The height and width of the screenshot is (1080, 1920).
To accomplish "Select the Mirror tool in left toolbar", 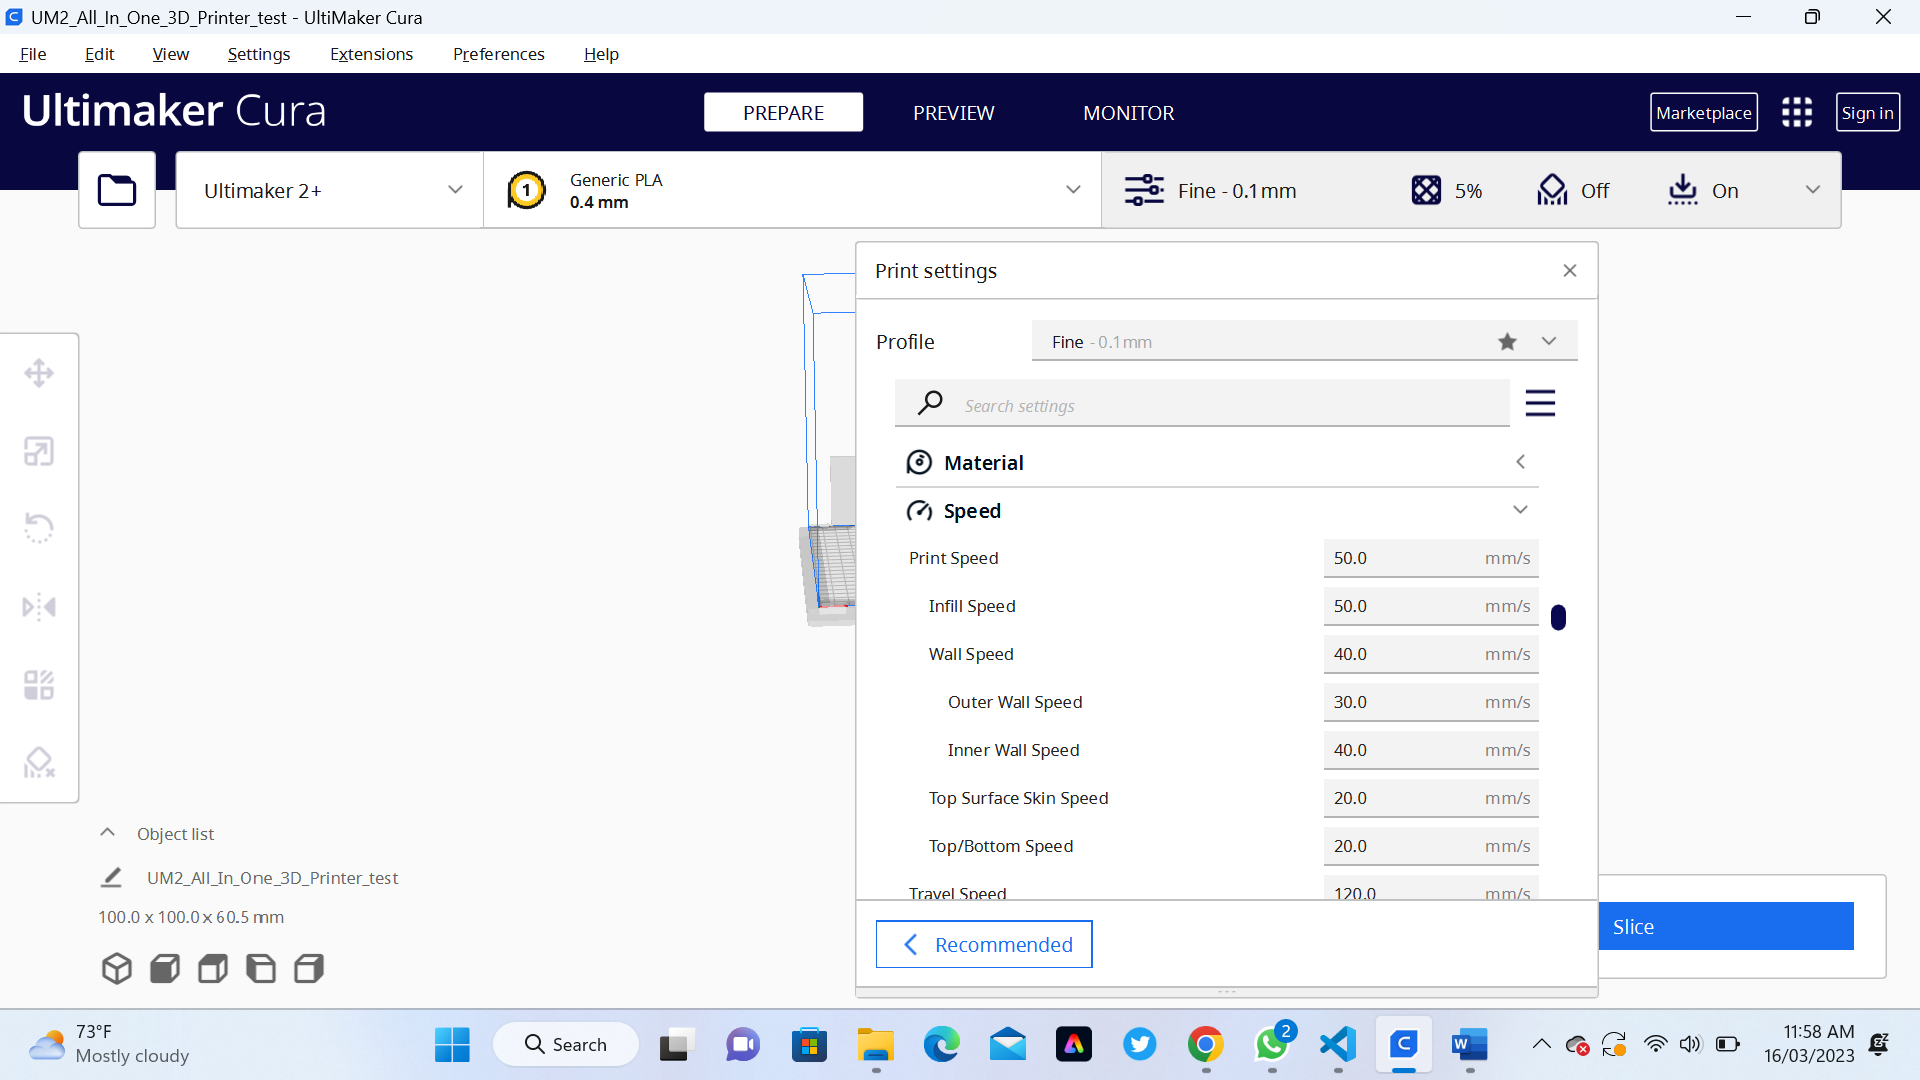I will pyautogui.click(x=39, y=607).
